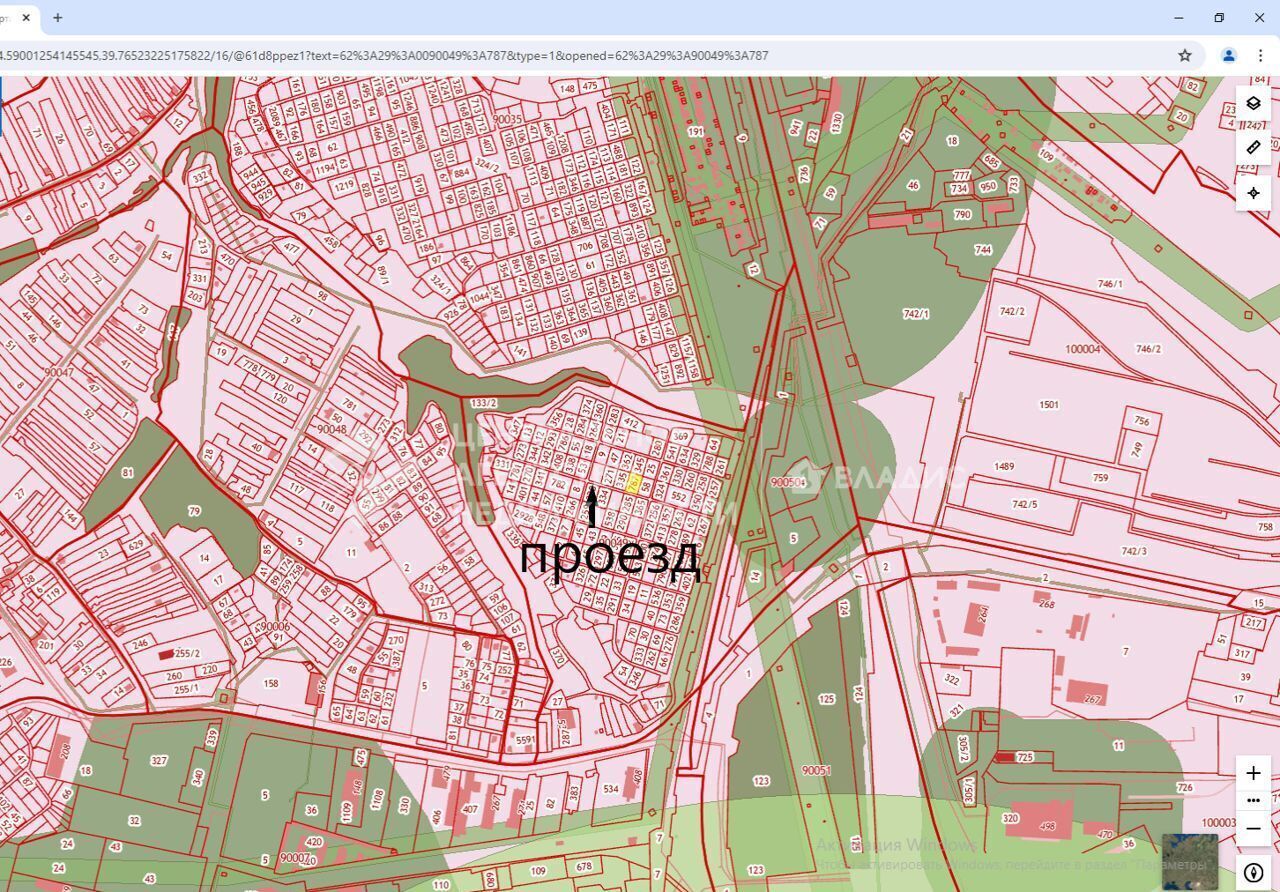Select cadastral block 90051

816,770
